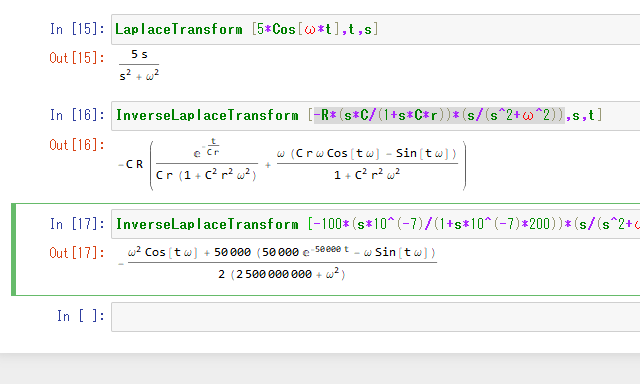Click the In [15] LaplaceTransform input cell

point(376,29)
